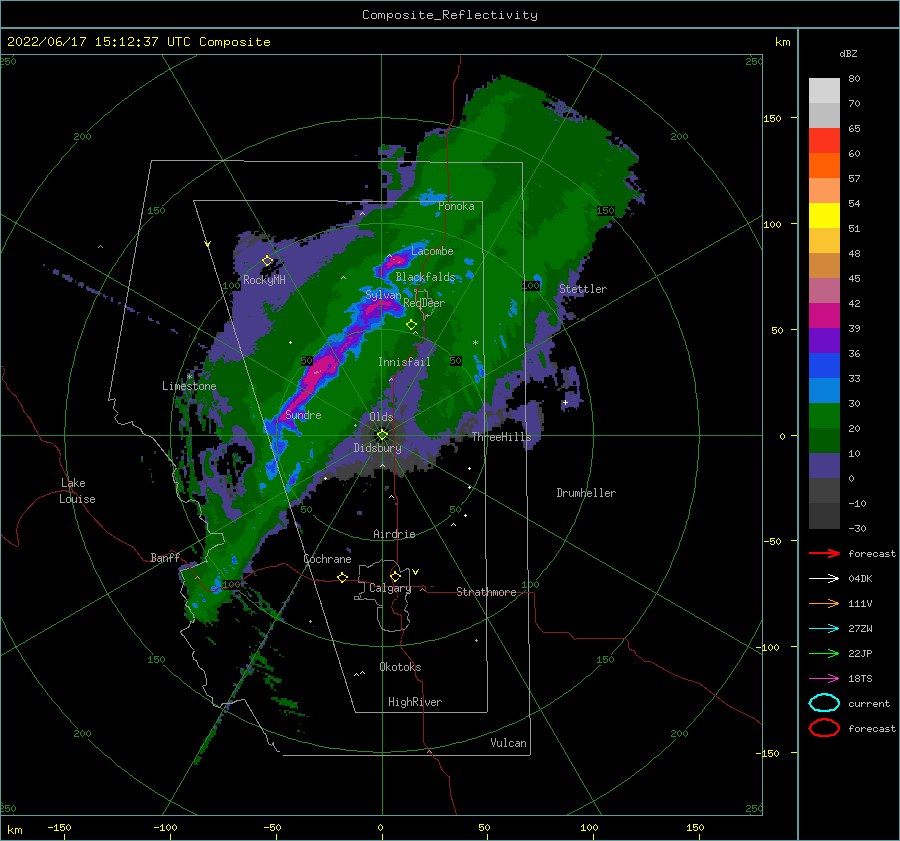Select the red 'forecast' ellipse legend icon
Screen dimensions: 900x841
824,728
